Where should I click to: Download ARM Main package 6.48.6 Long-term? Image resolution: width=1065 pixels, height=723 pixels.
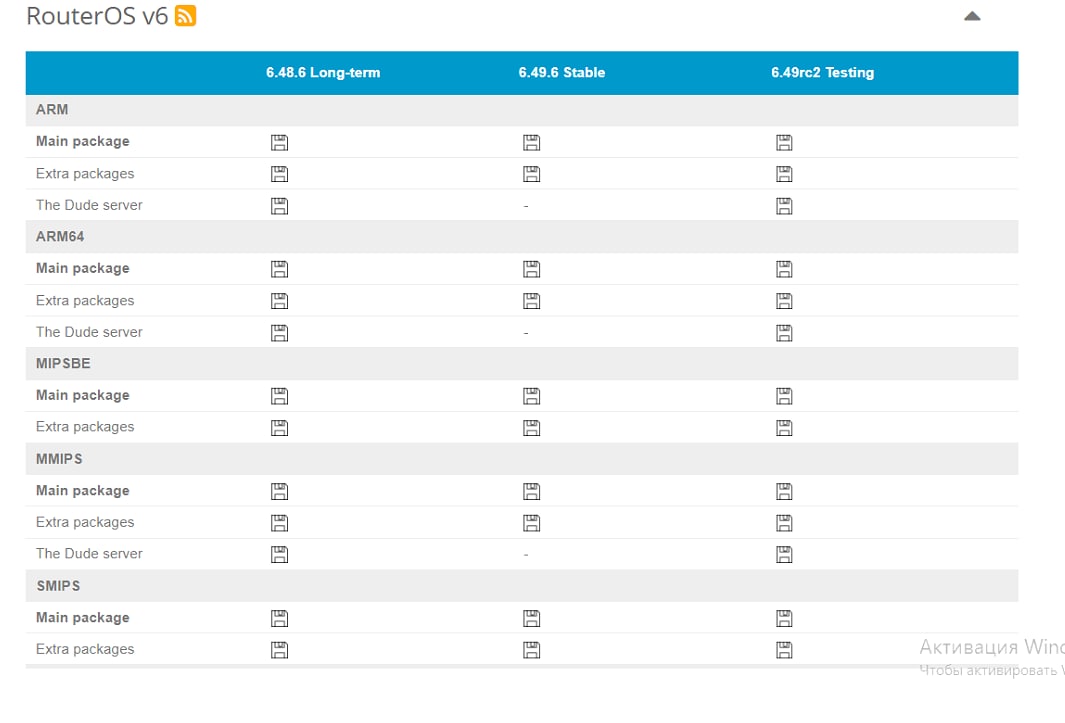click(279, 143)
